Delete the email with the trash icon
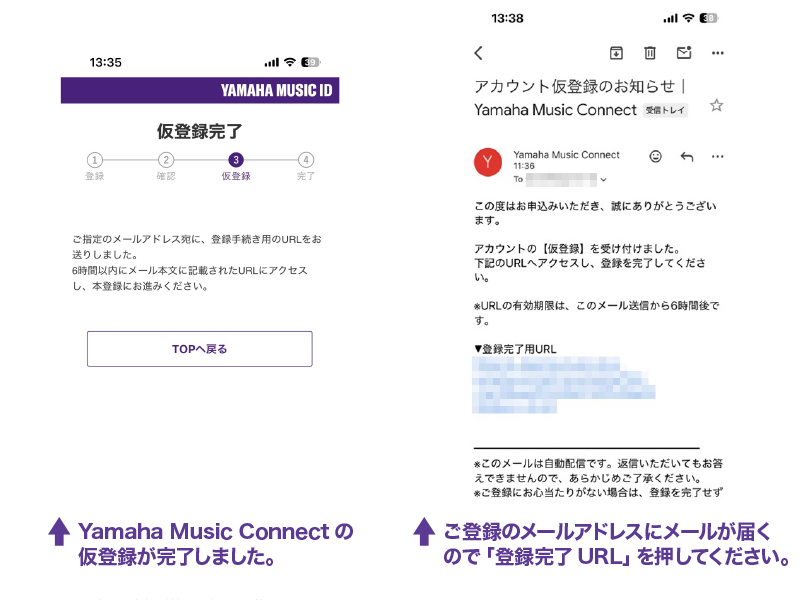 (649, 53)
